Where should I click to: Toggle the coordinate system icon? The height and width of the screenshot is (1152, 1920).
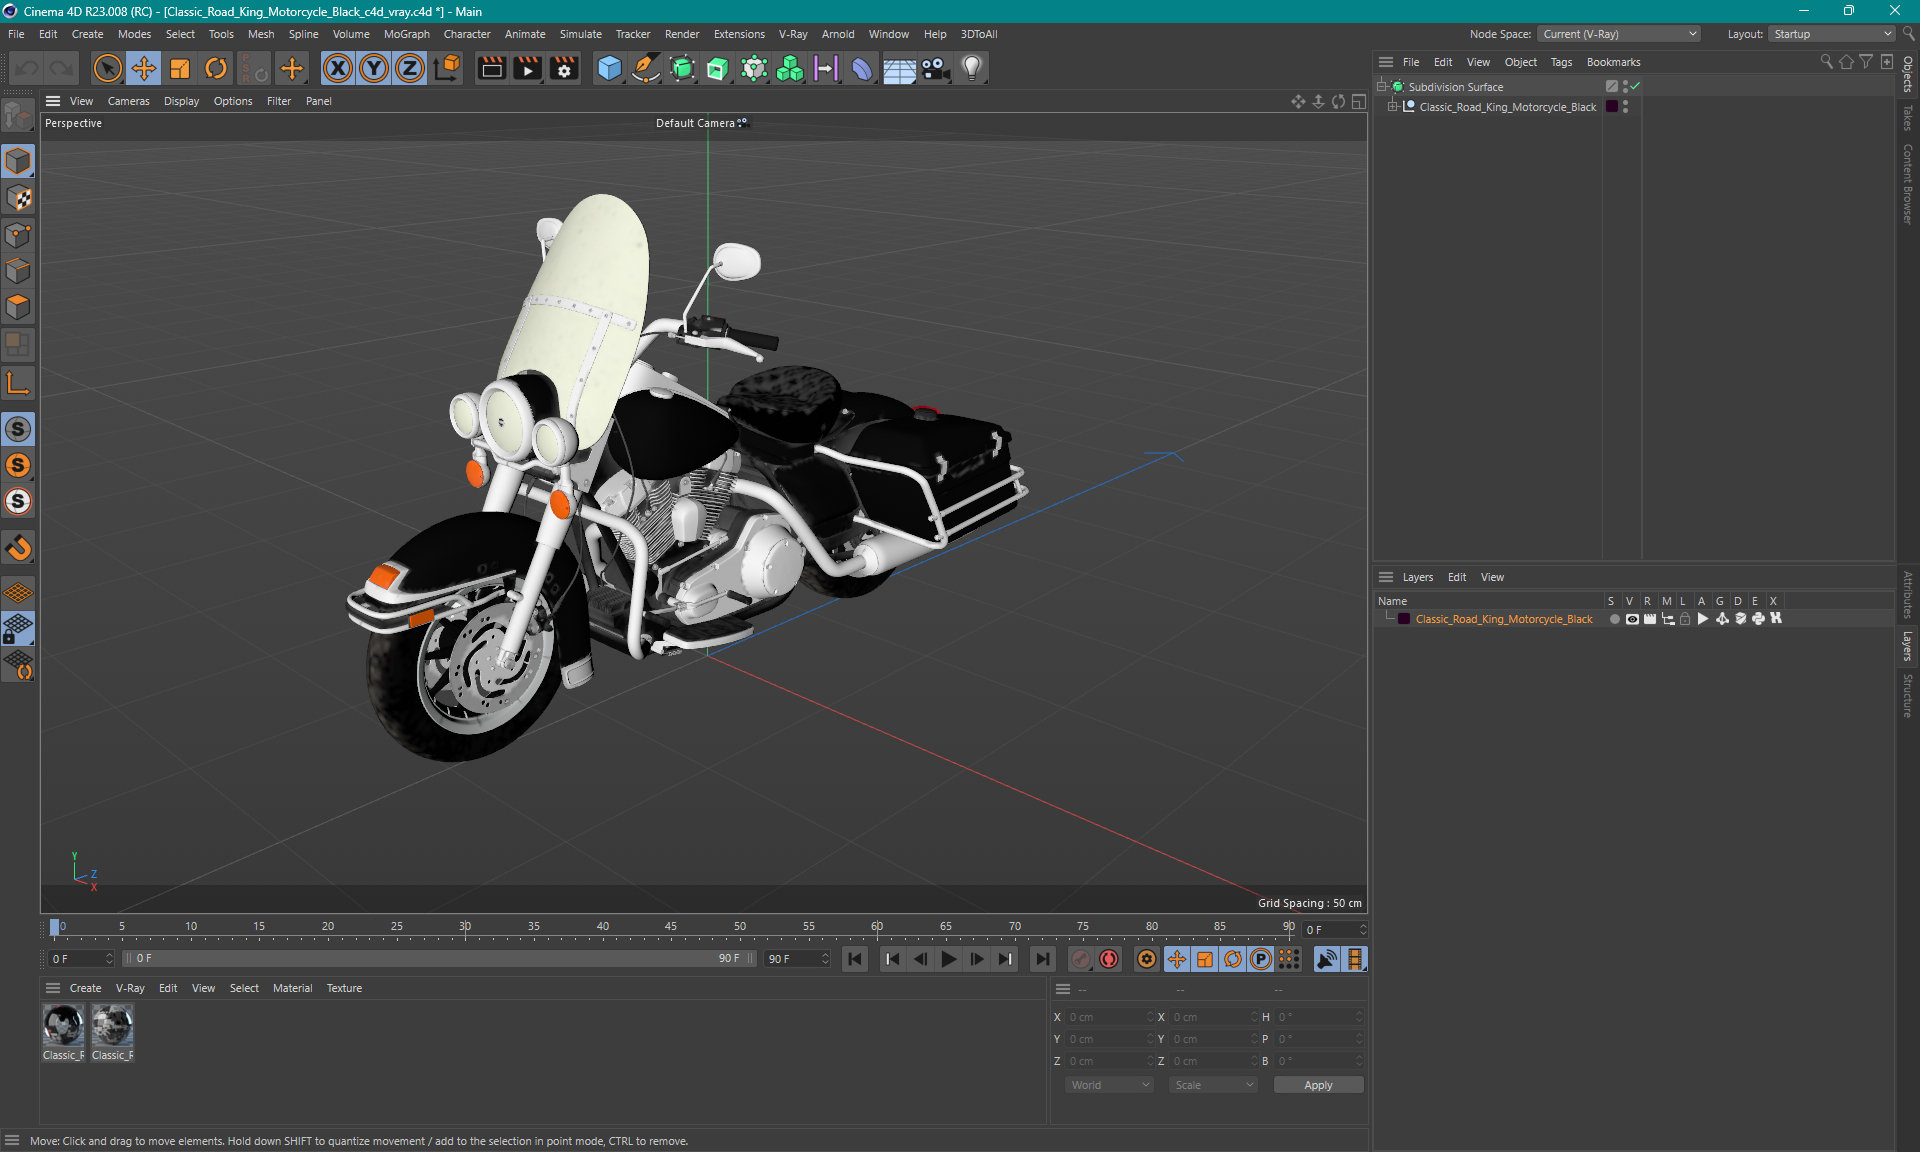(448, 68)
